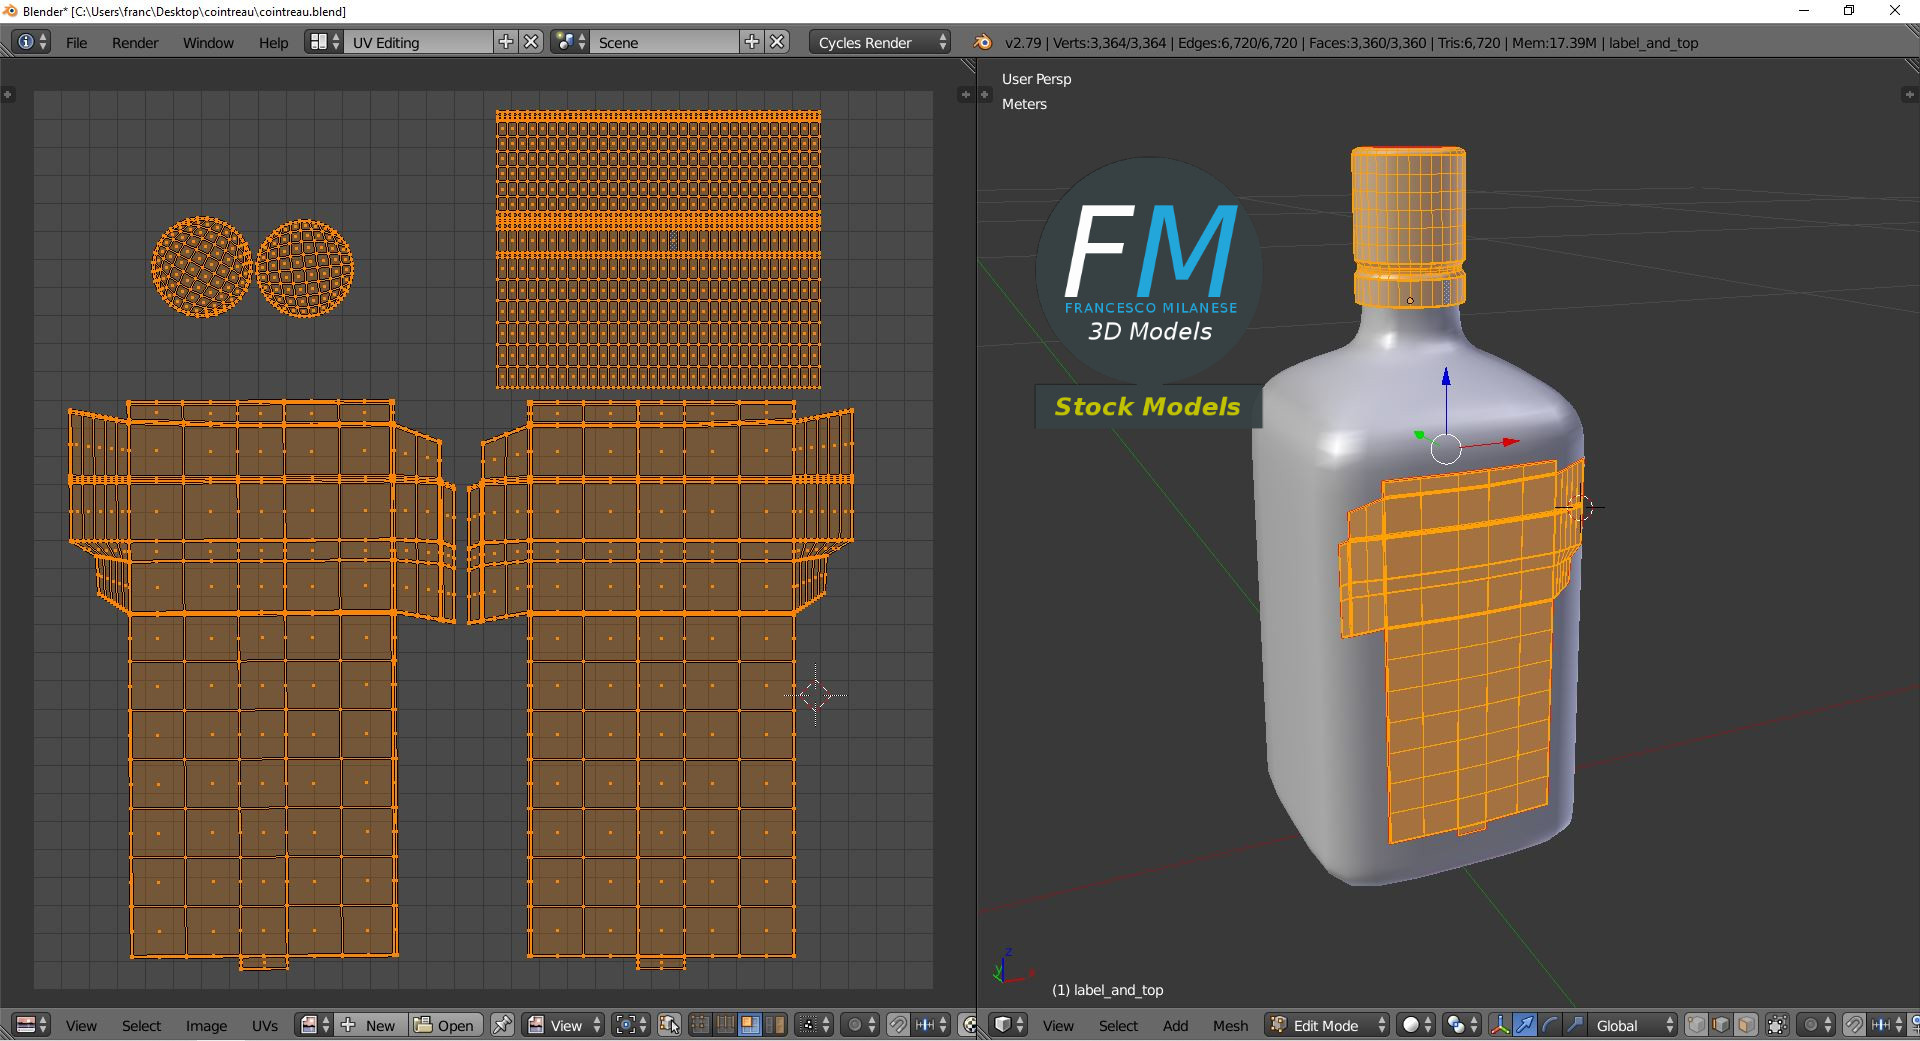1920x1041 pixels.
Task: Open the 3D View's Select menu
Action: pos(1118,1025)
